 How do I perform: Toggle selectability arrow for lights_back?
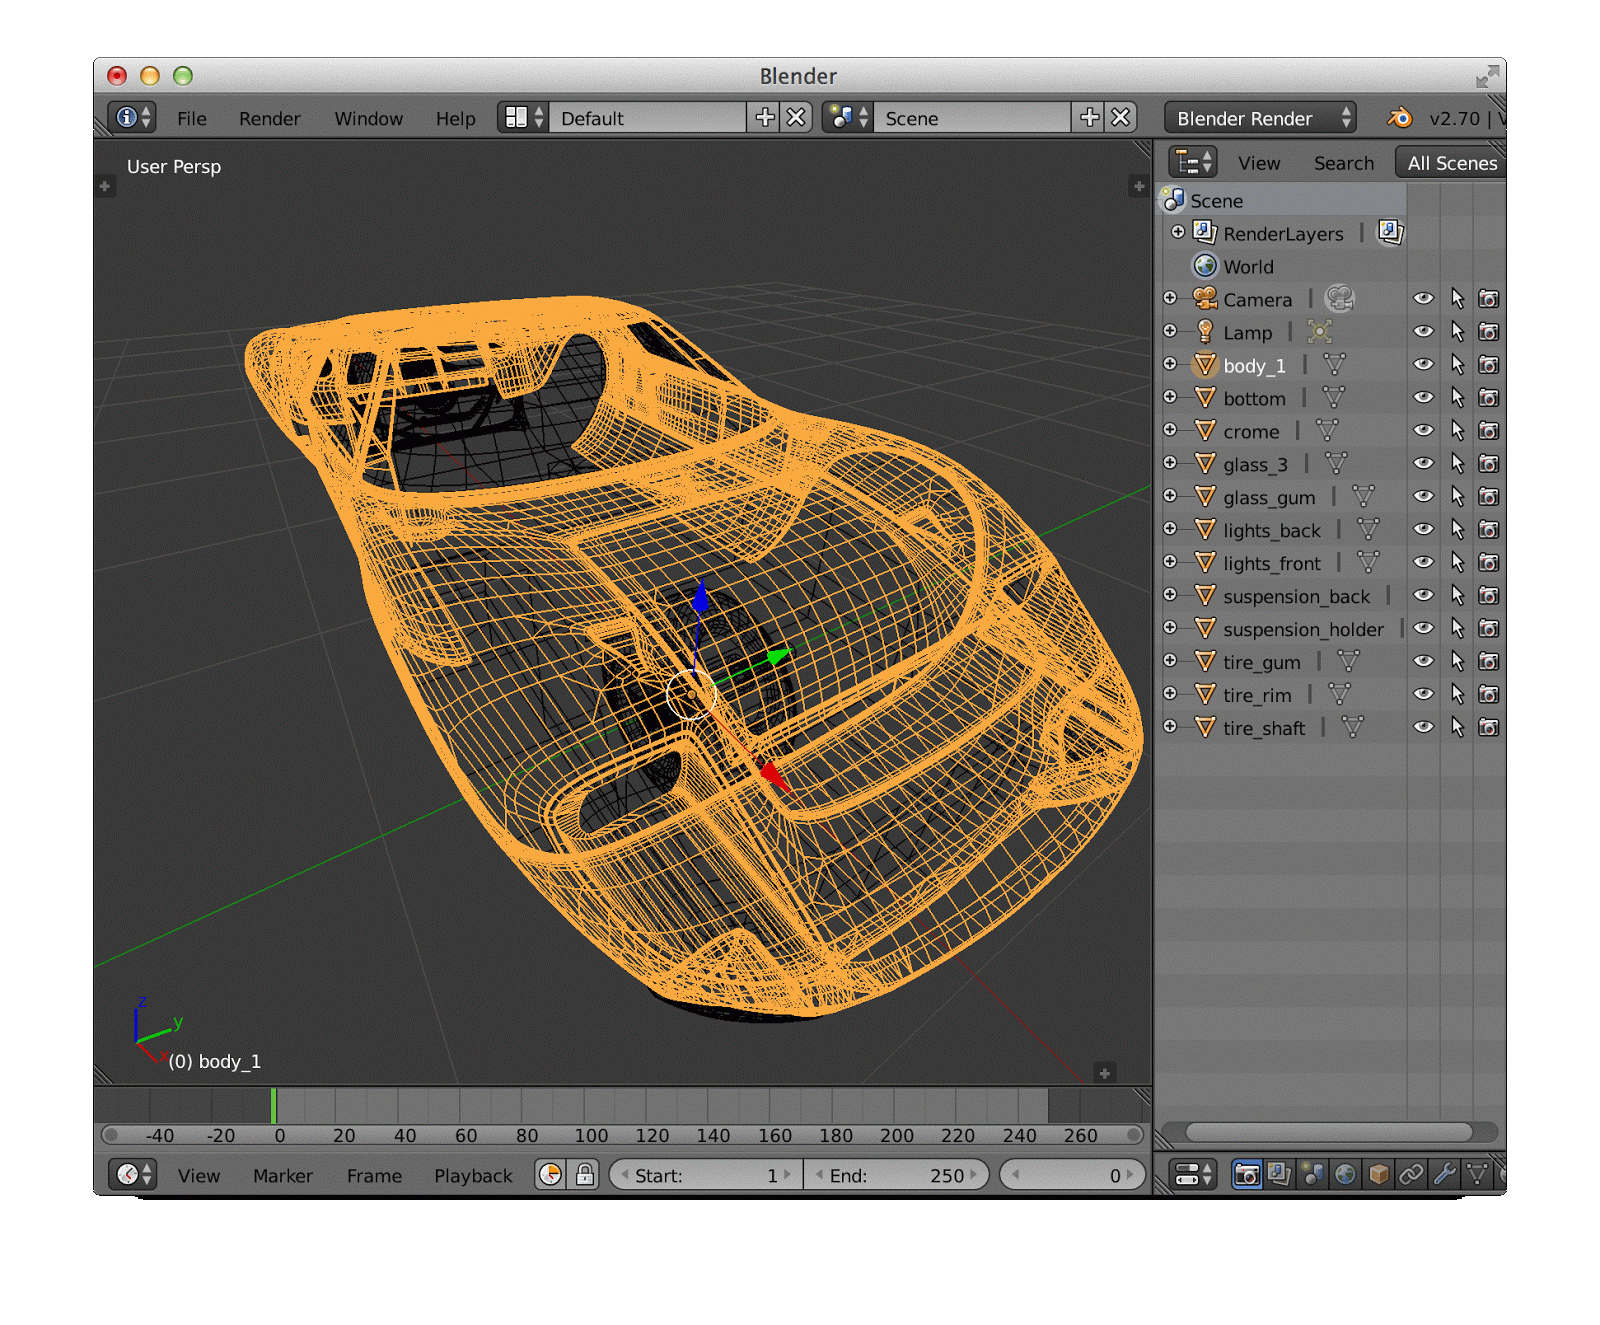[x=1457, y=530]
